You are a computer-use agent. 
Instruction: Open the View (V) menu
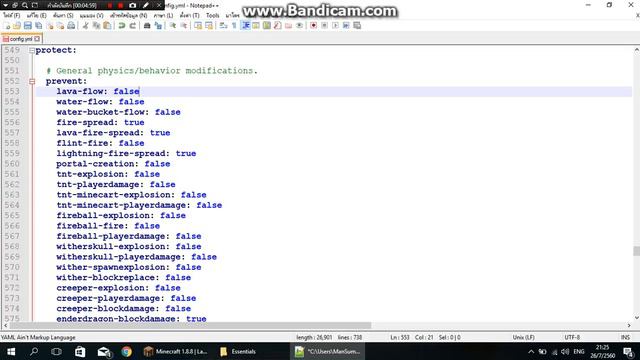[91, 15]
